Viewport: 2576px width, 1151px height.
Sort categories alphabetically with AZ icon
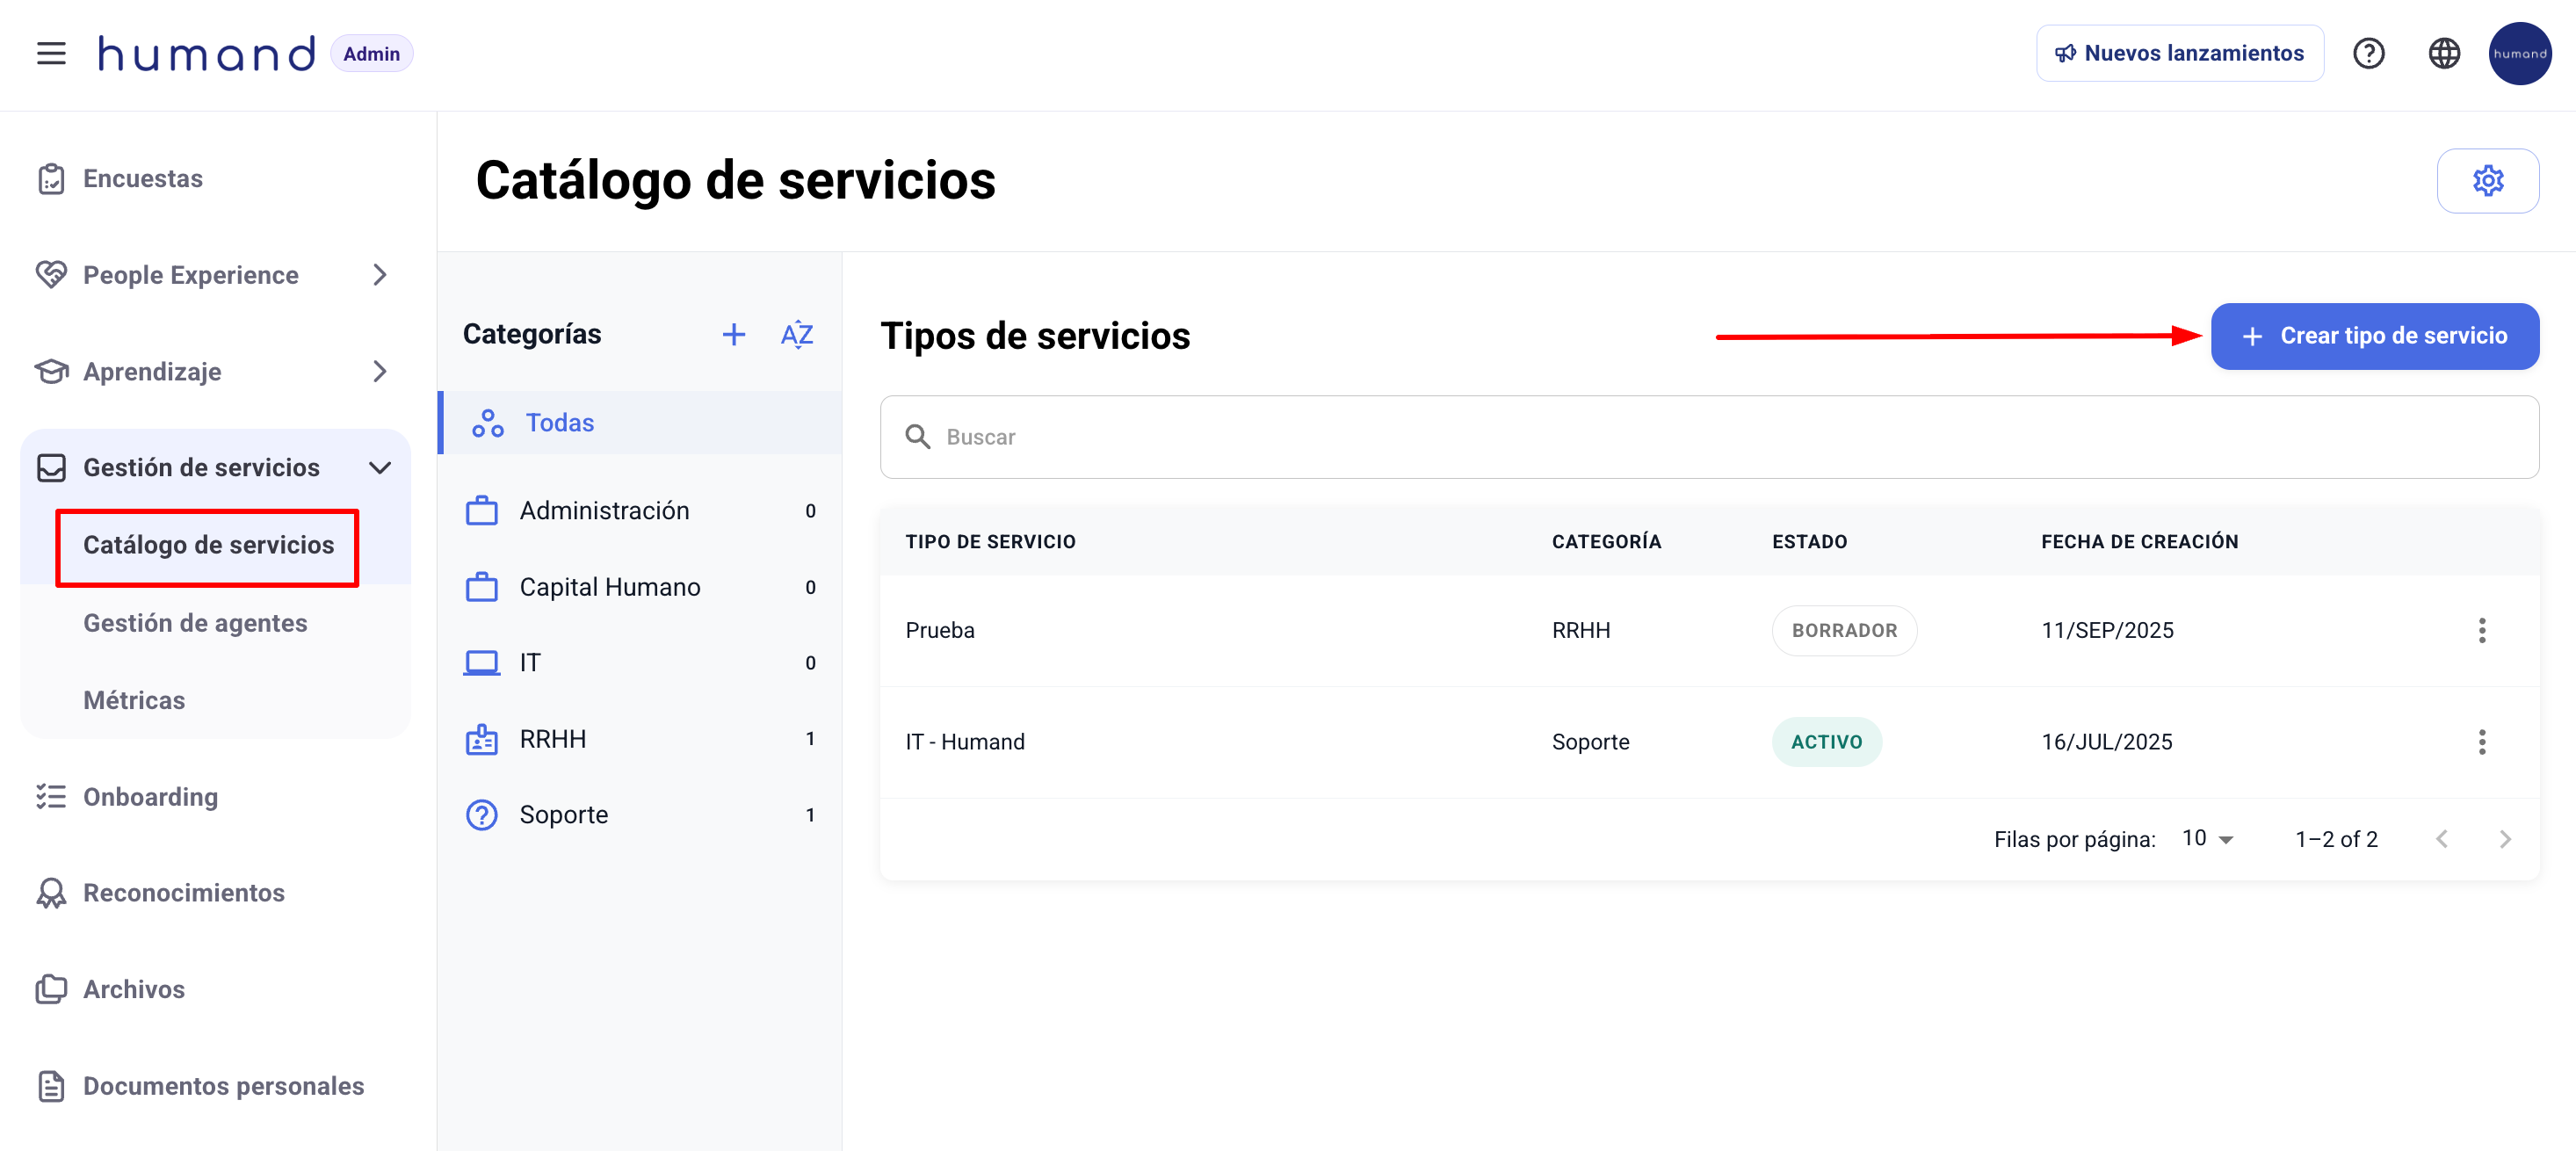[x=796, y=334]
